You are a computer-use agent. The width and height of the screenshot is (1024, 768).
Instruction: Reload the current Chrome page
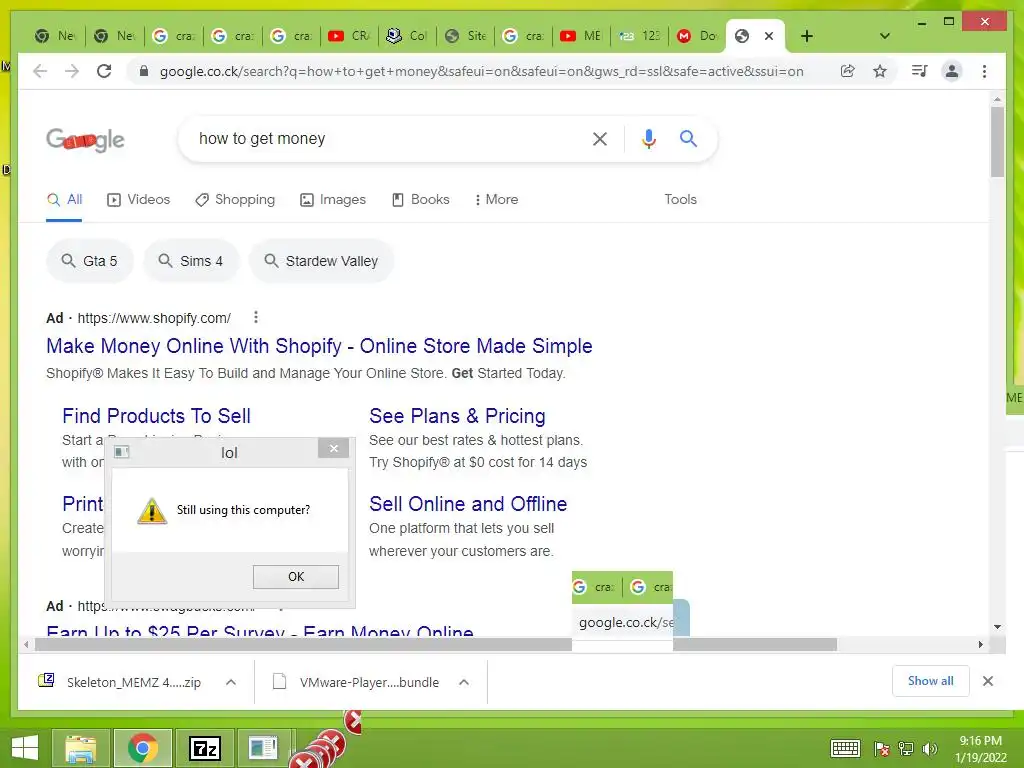(104, 71)
